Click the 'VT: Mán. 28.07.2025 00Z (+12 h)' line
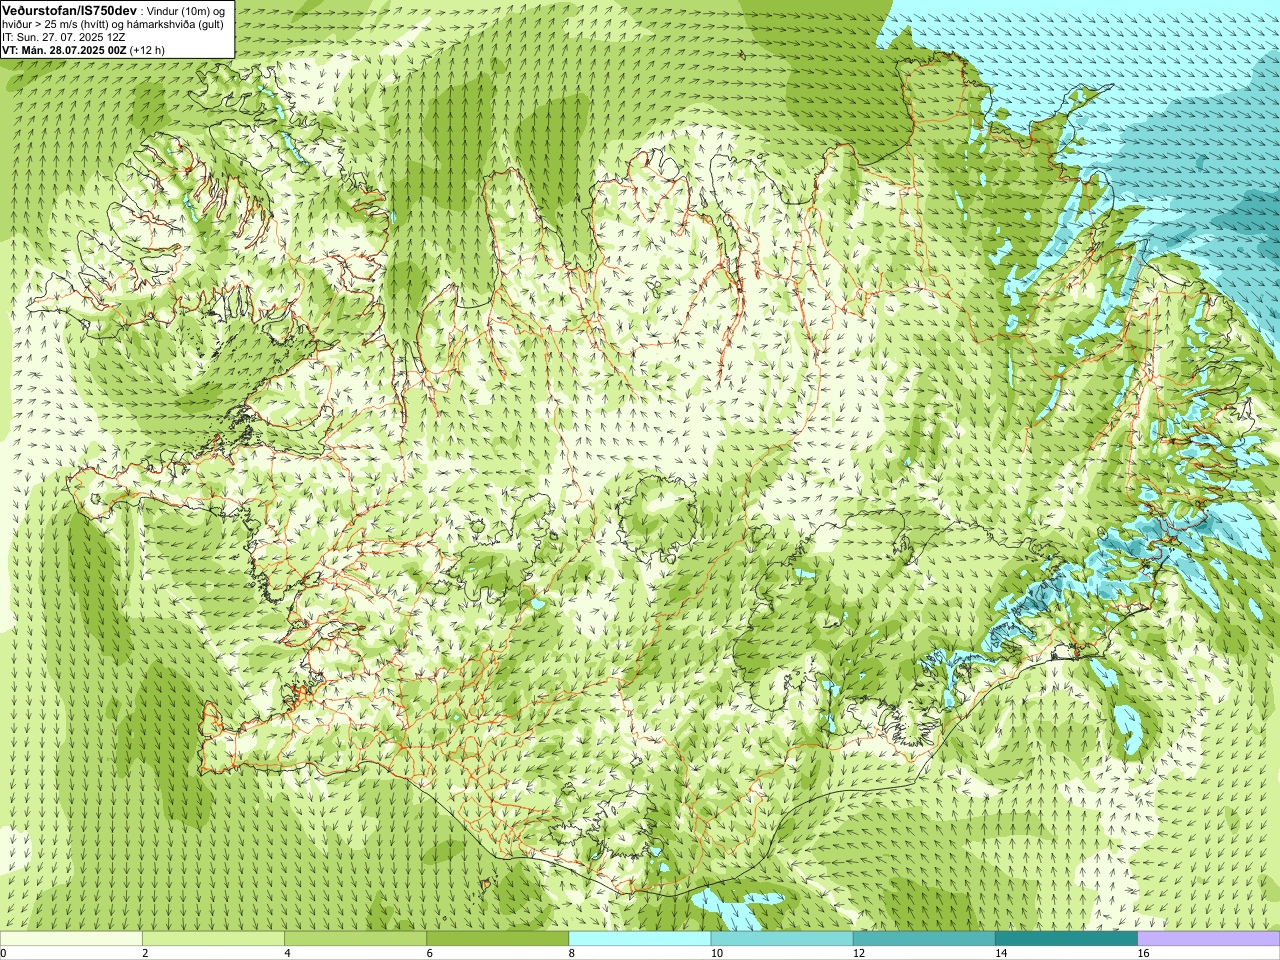This screenshot has width=1280, height=960. pyautogui.click(x=83, y=50)
